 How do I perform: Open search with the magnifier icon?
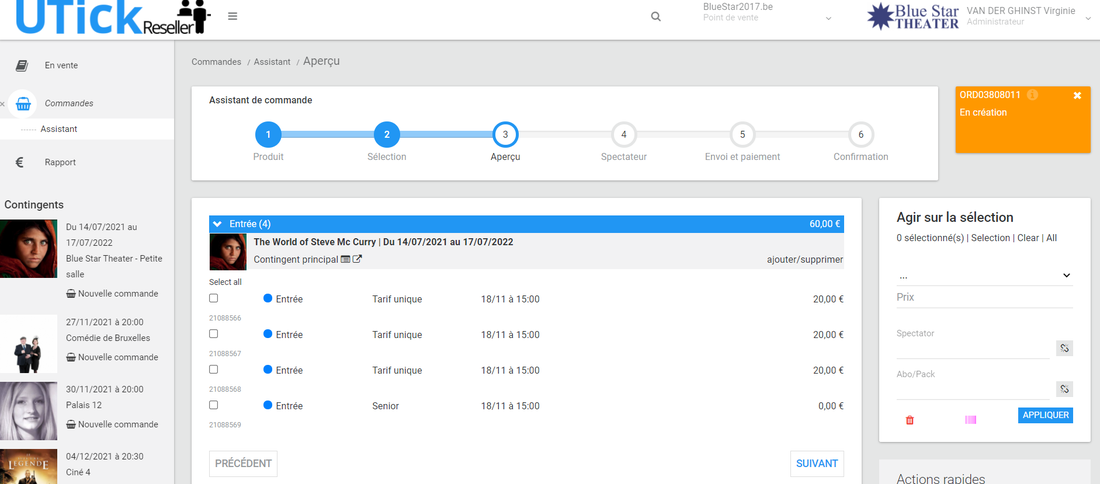(x=656, y=17)
